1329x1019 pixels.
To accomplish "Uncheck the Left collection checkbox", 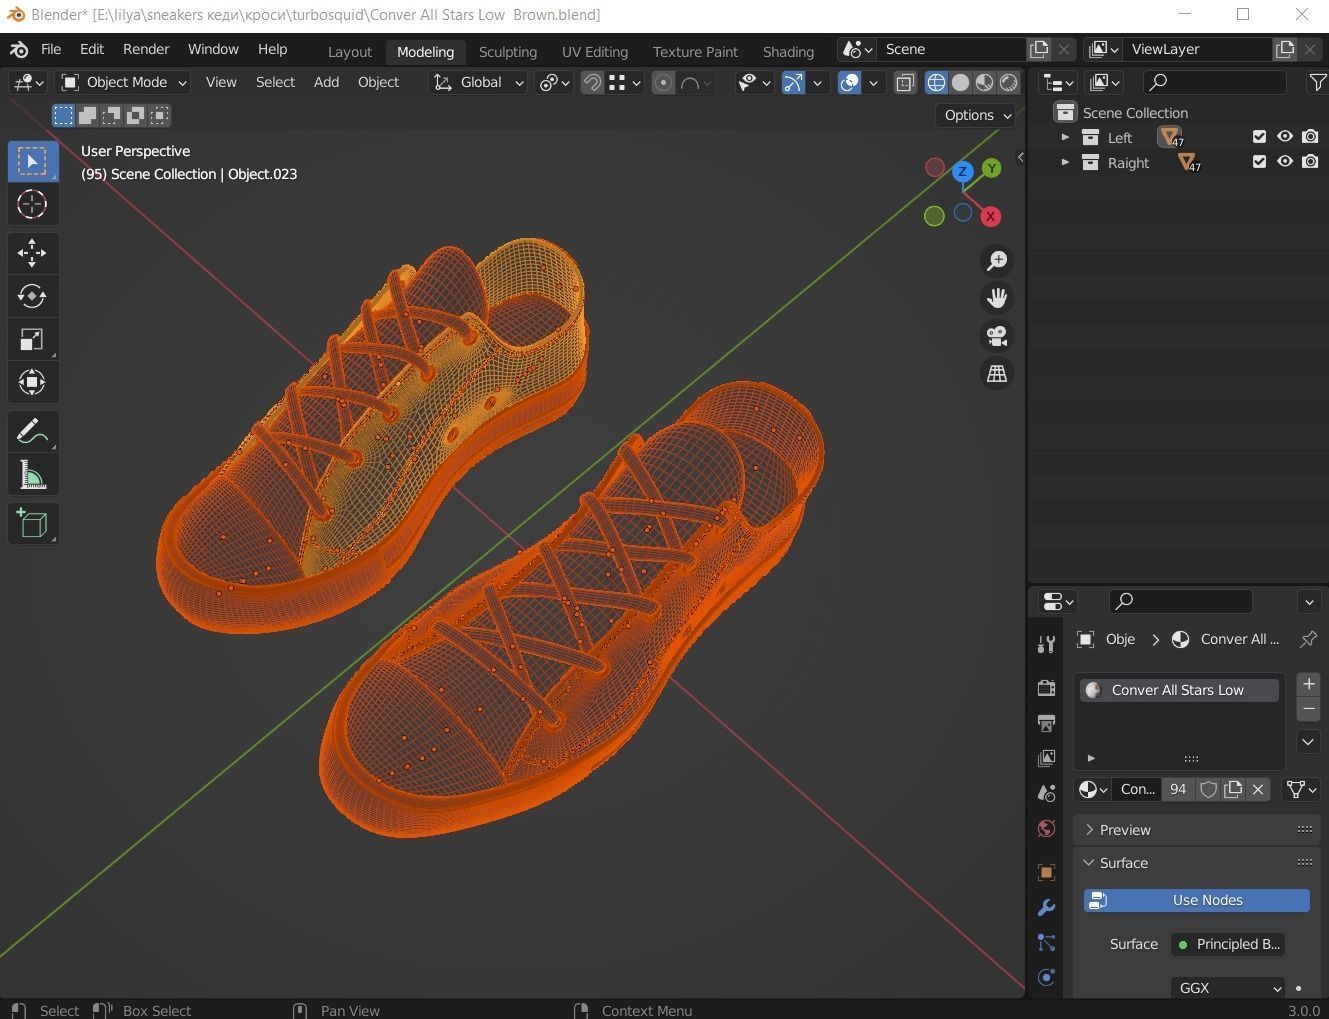I will pos(1259,137).
